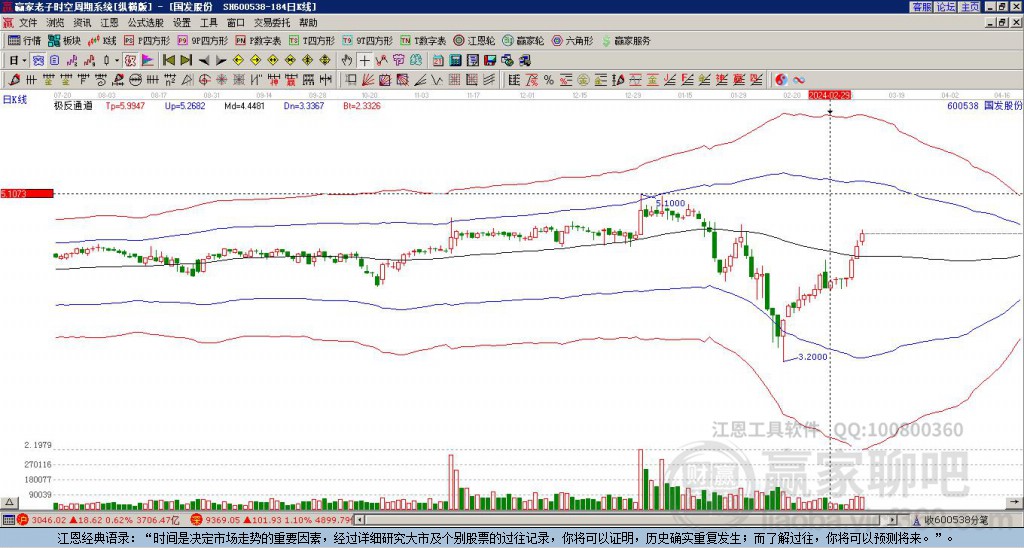The height and width of the screenshot is (548, 1024).
Task: Select the red pen drawing tool
Action: [x=14, y=80]
